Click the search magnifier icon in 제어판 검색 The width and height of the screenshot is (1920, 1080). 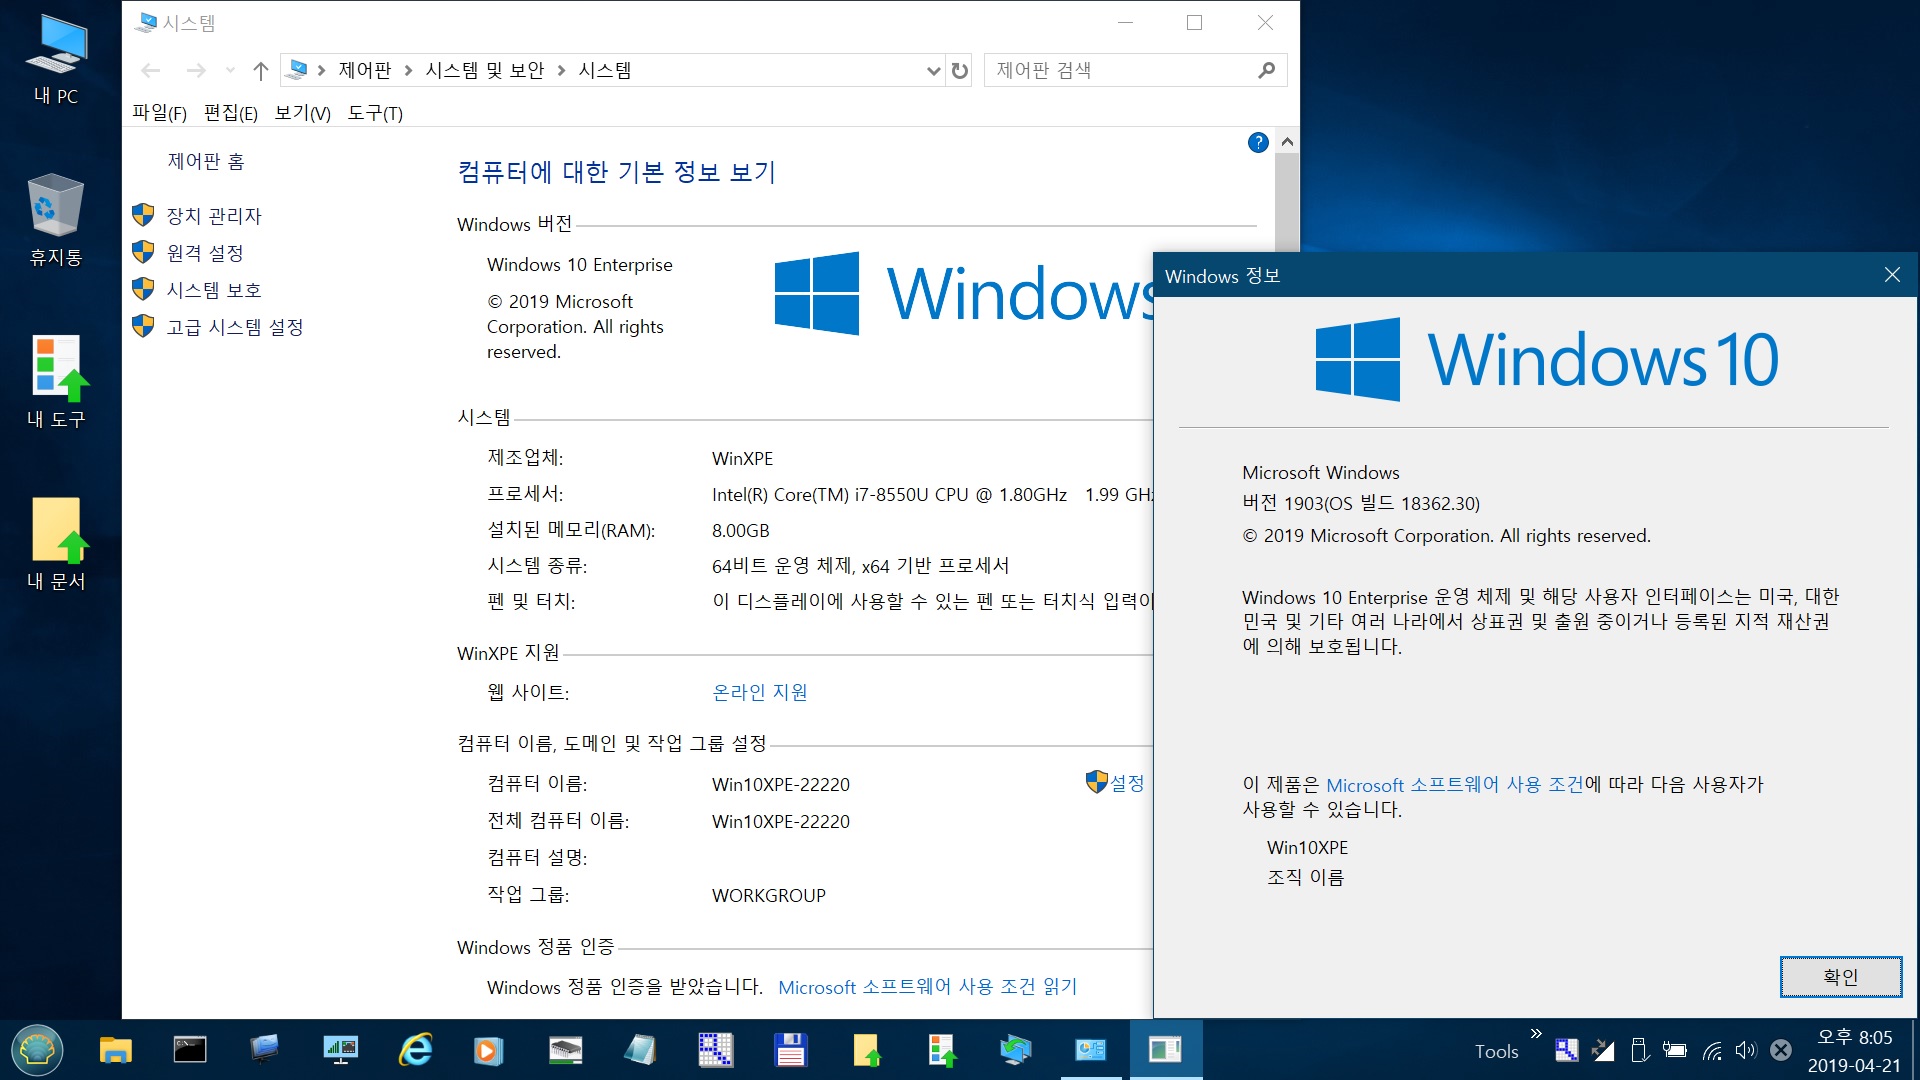(1267, 70)
